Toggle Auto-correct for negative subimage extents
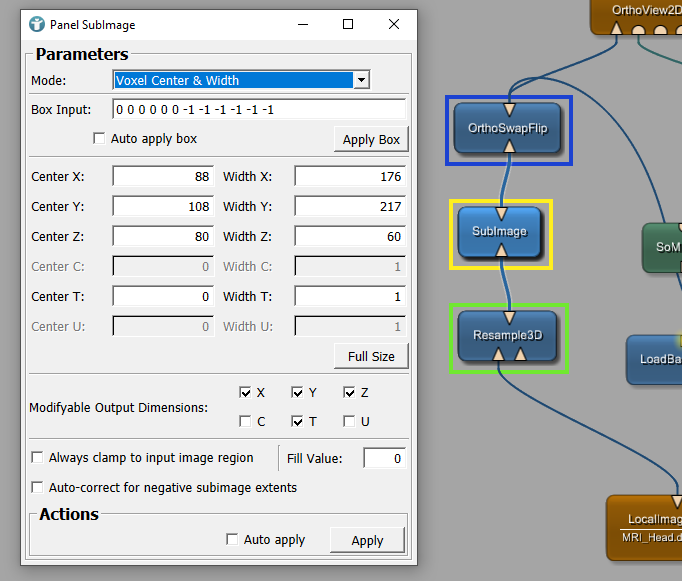Image resolution: width=682 pixels, height=581 pixels. (38, 488)
